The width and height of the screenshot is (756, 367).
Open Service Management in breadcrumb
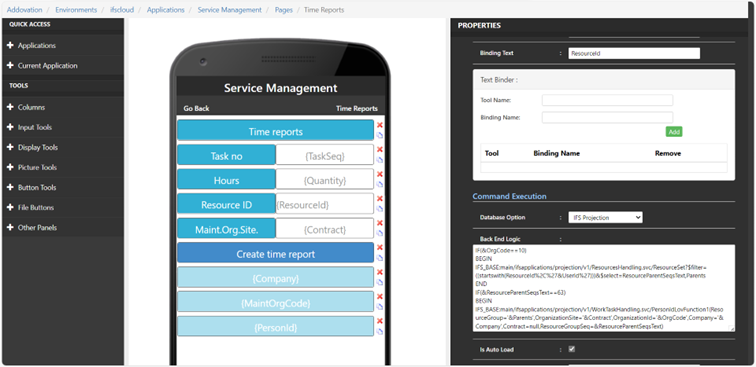[230, 10]
